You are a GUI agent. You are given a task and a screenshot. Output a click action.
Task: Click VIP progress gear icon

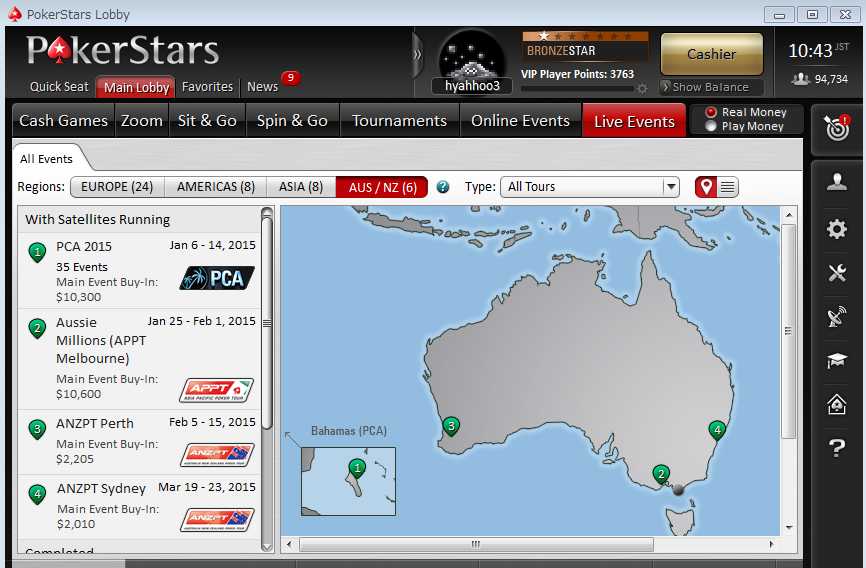642,88
